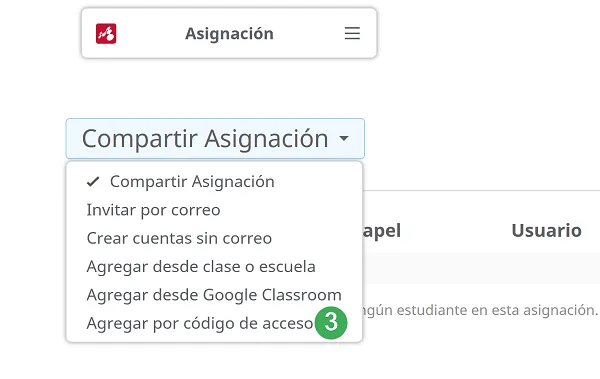
Task: Click the red app logo icon
Action: 106,34
